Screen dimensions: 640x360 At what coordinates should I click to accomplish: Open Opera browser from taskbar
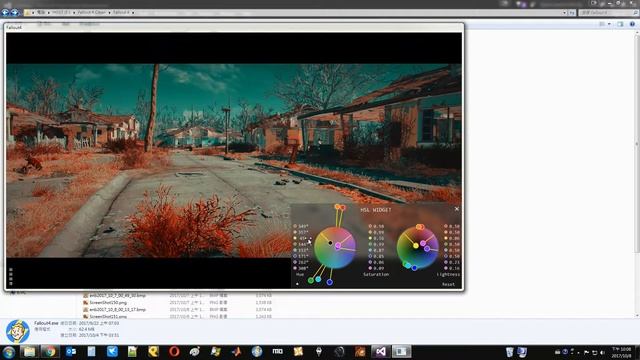[x=174, y=351]
